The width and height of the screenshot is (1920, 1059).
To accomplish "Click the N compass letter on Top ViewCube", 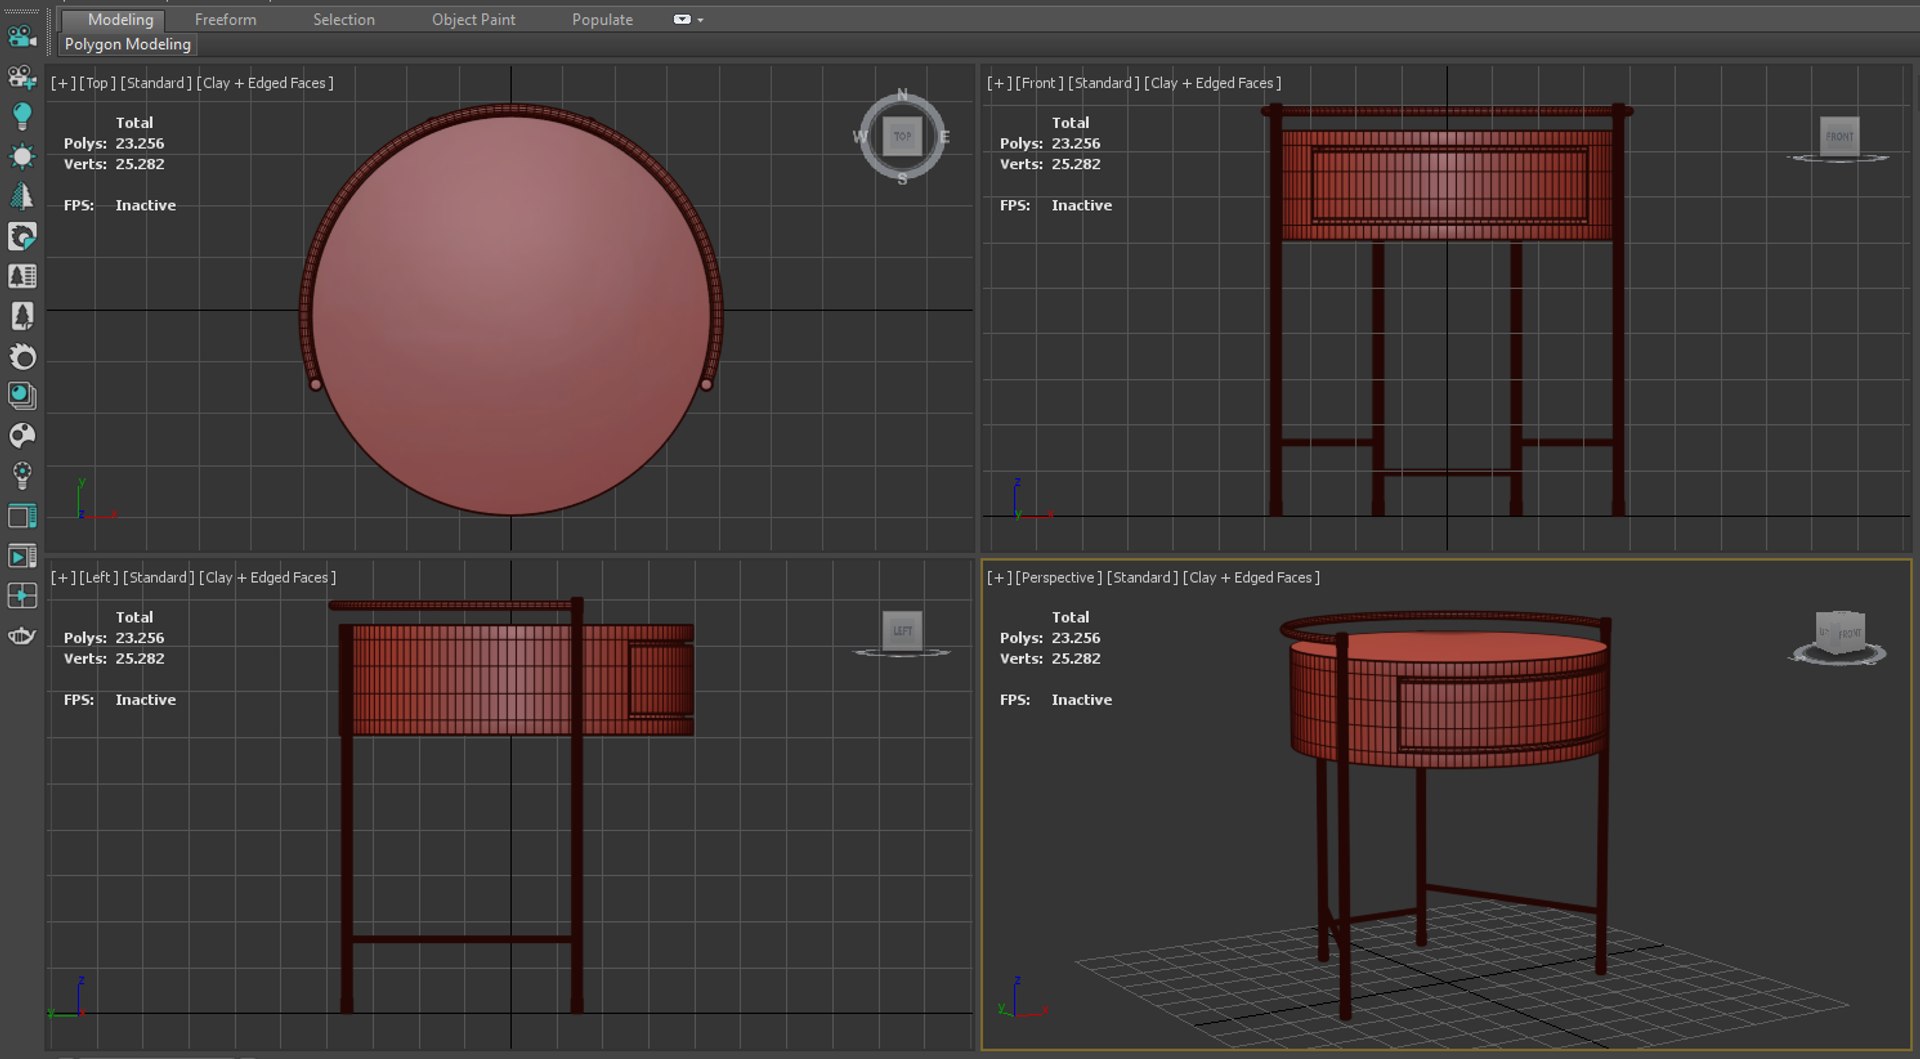I will 902,95.
